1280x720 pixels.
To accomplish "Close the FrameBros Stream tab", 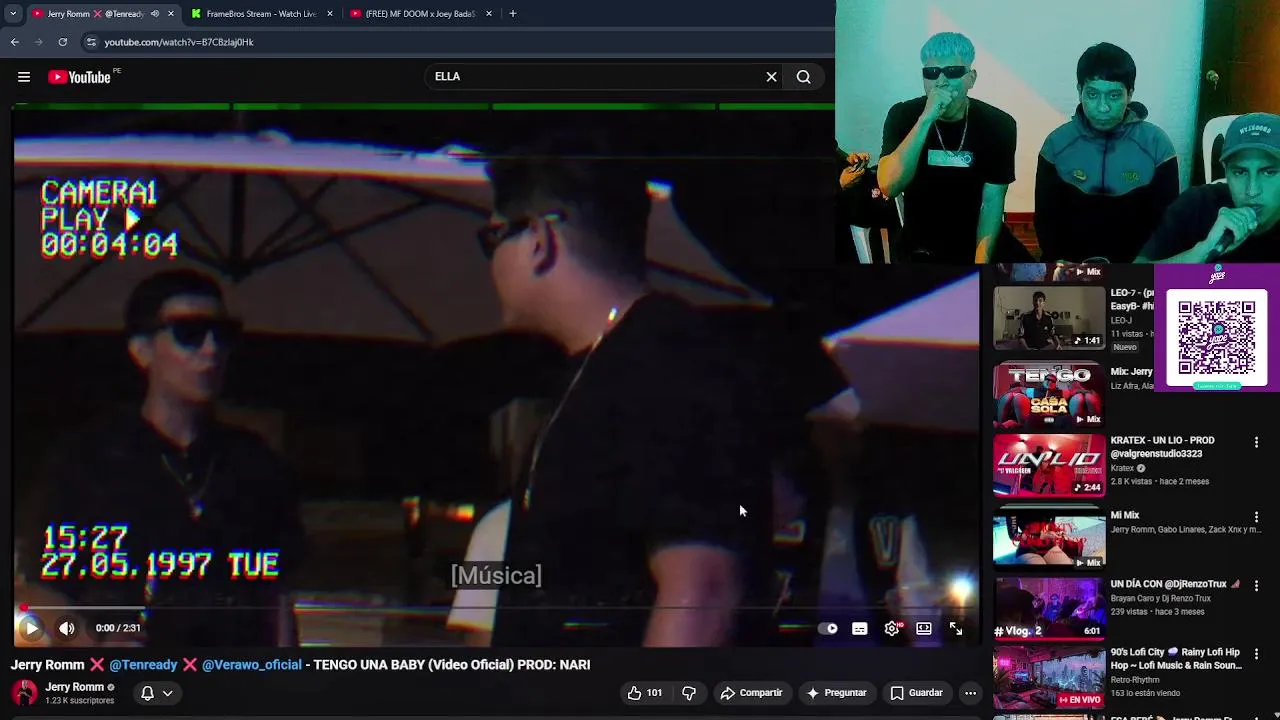I will (330, 14).
